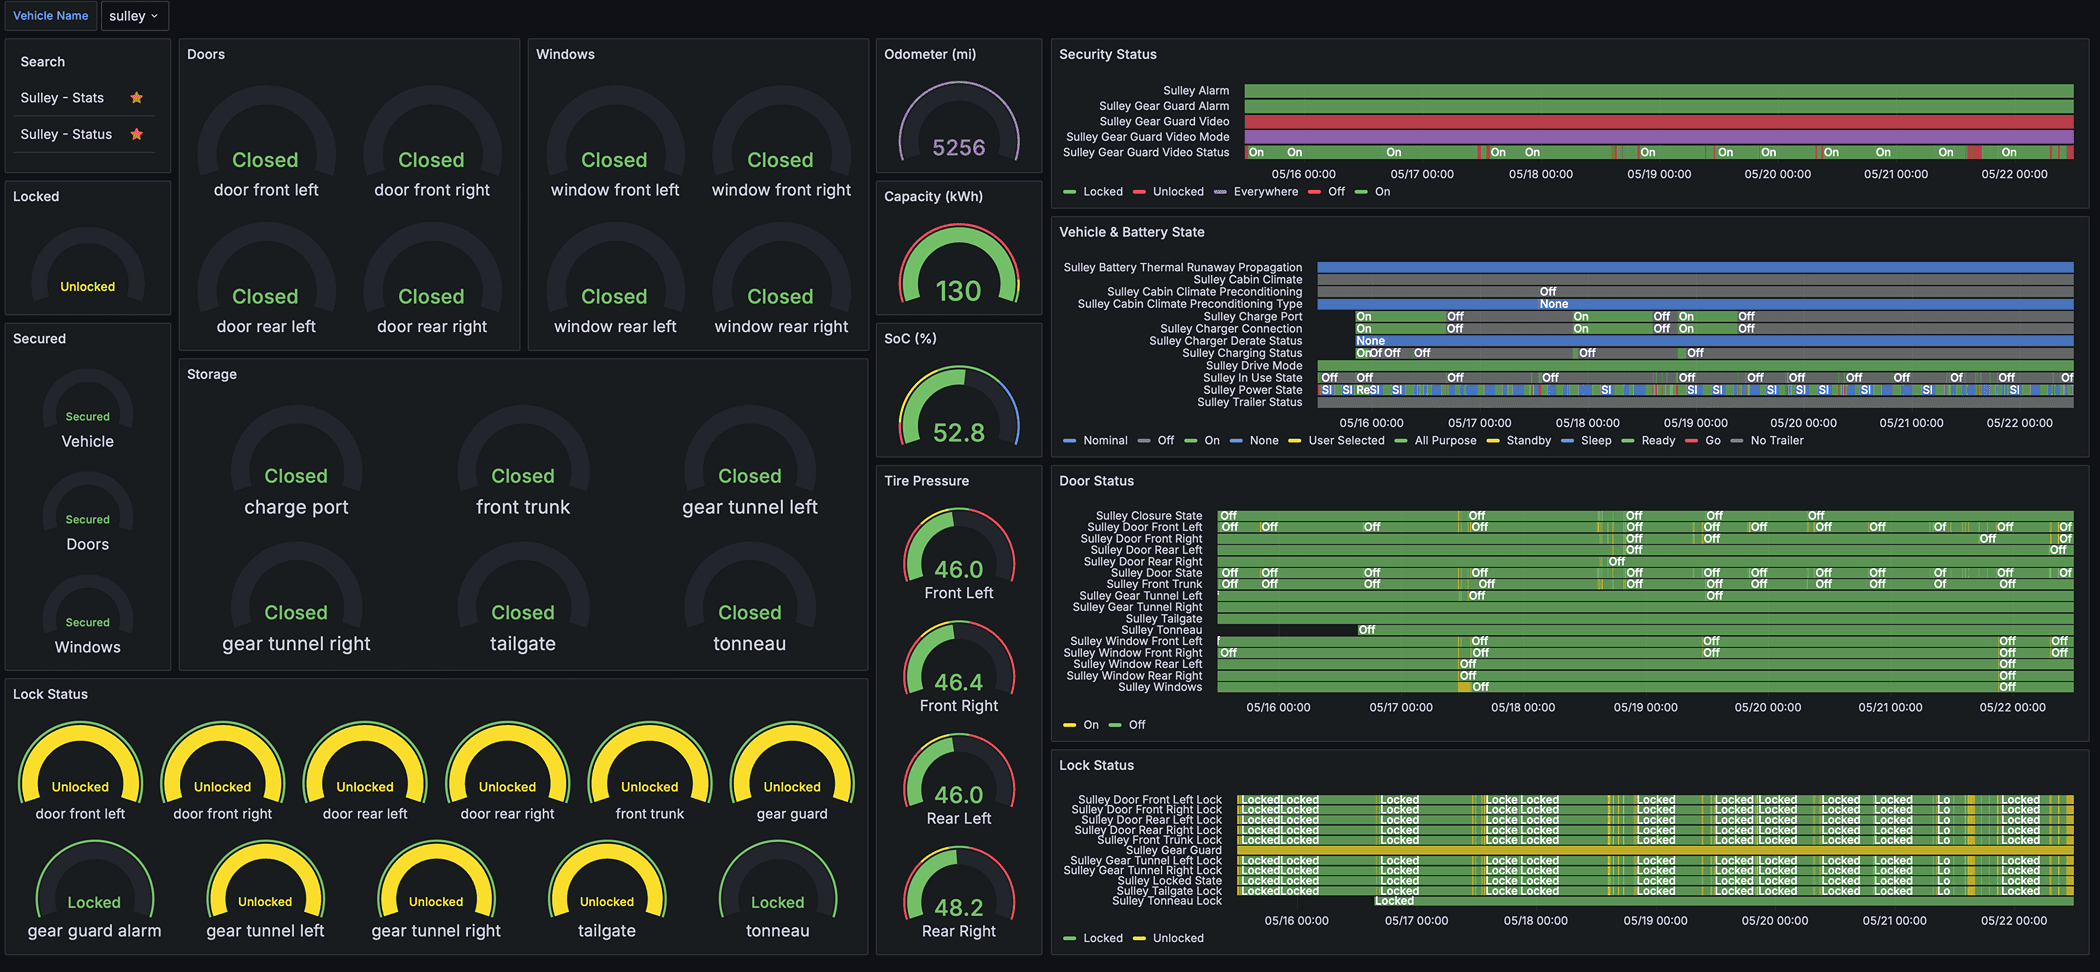Click the Secured Windows gauge
The image size is (2100, 972).
(88, 616)
